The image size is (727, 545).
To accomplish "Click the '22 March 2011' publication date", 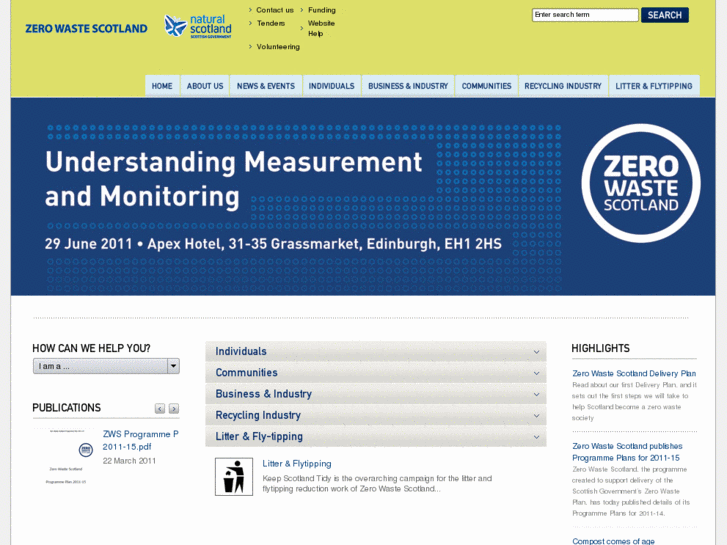I will point(129,461).
